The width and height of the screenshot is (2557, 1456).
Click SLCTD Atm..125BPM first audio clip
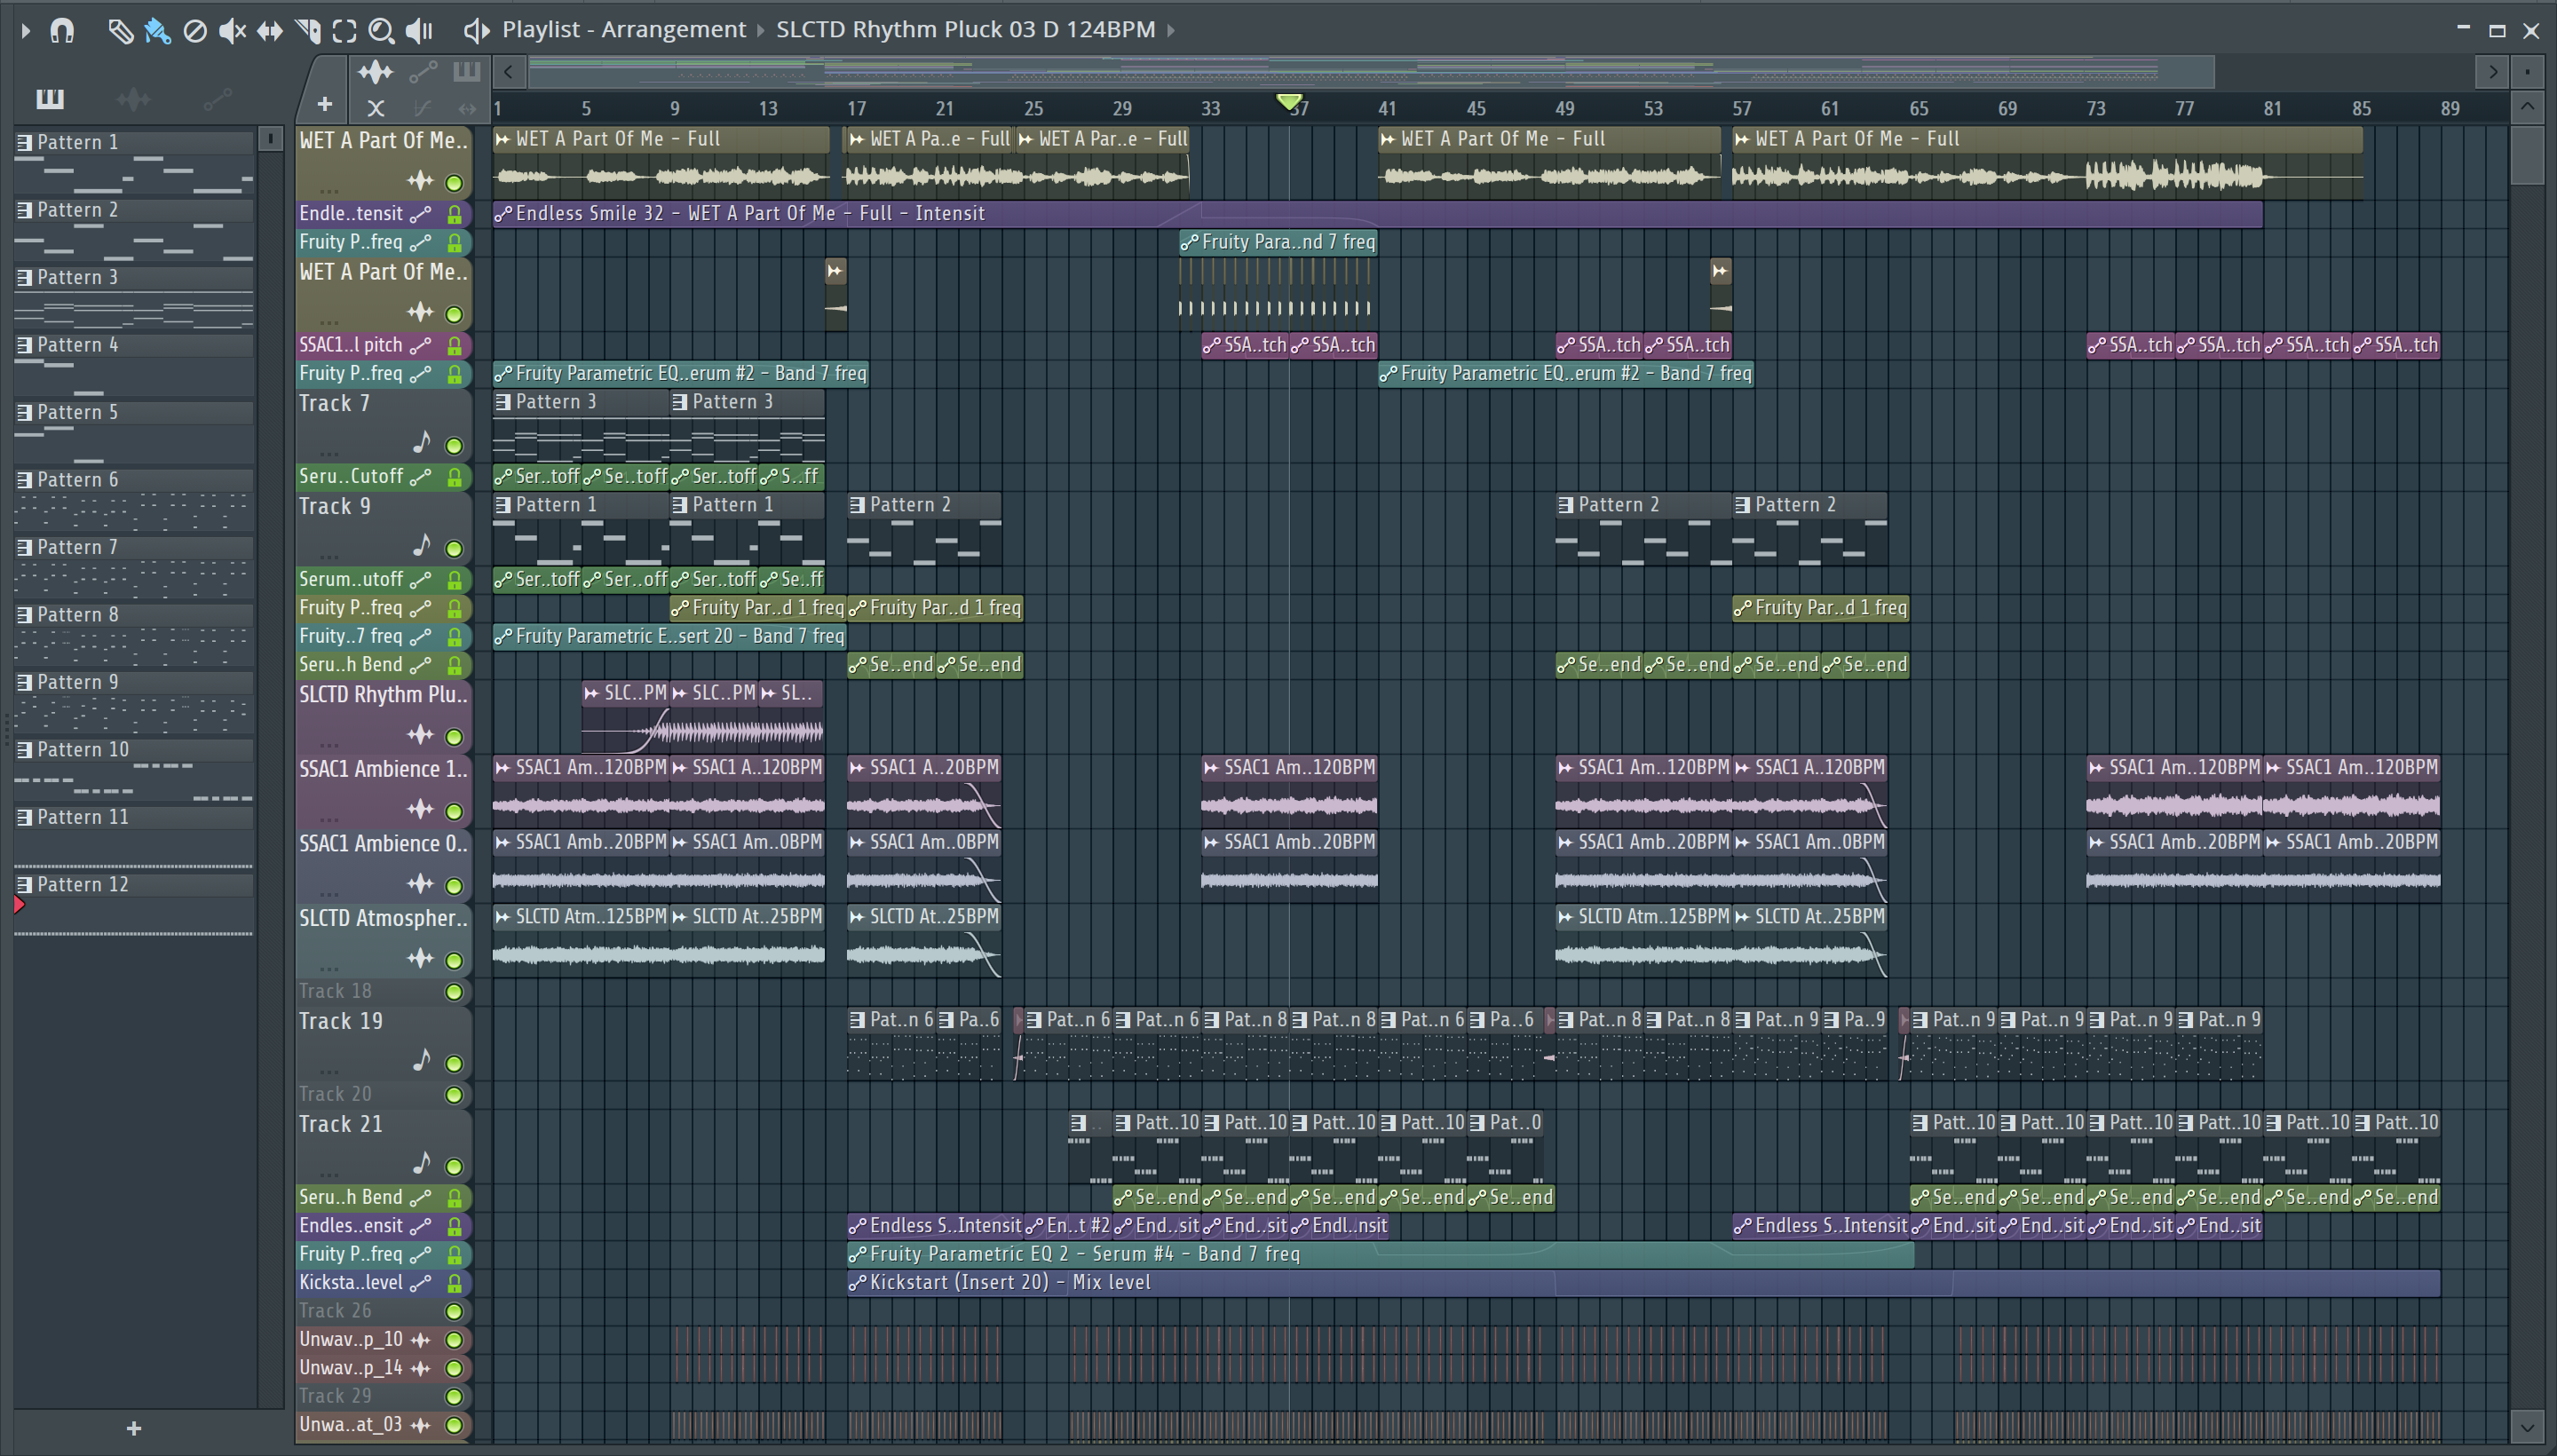581,942
